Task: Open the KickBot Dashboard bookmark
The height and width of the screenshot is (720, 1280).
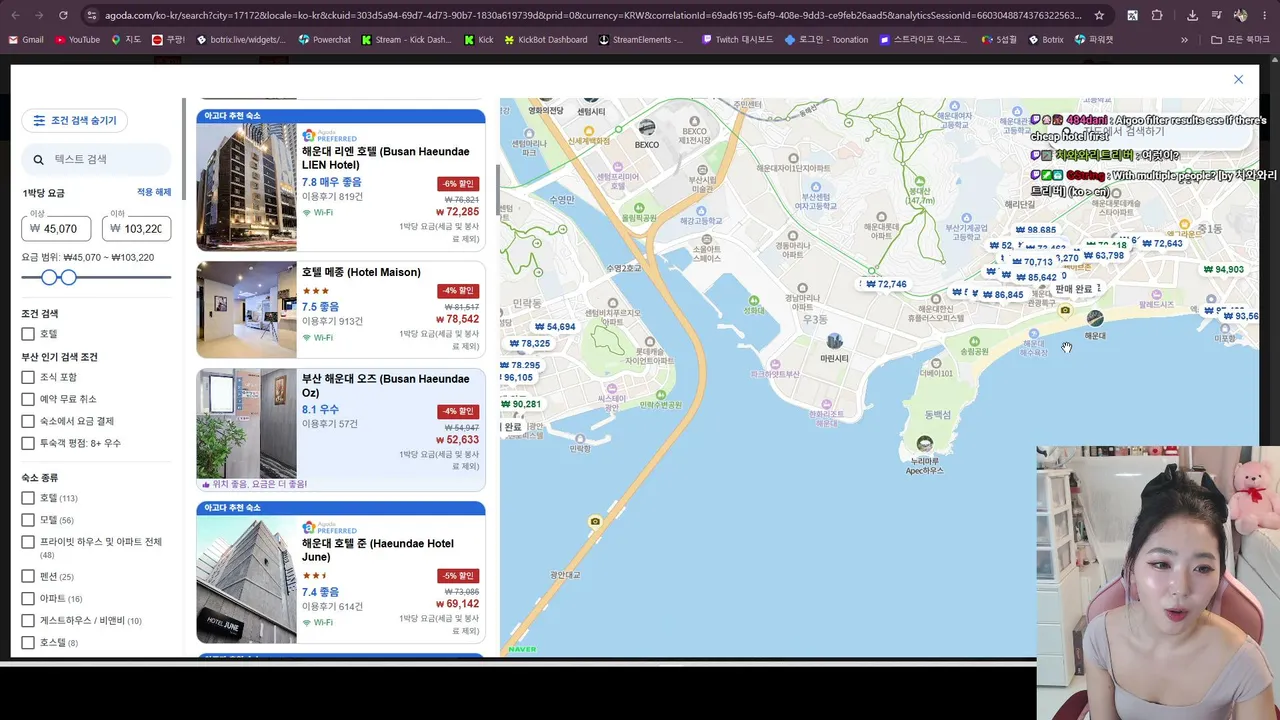Action: point(546,40)
